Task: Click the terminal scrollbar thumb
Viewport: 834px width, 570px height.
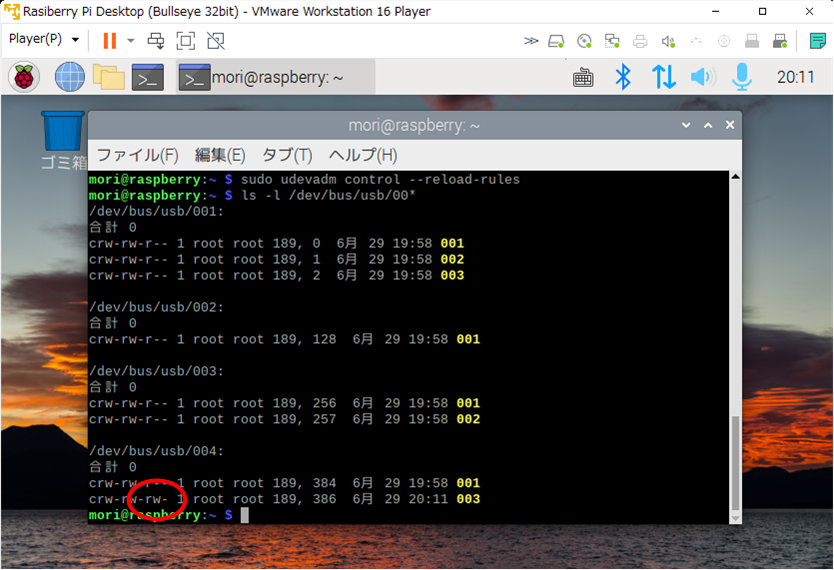Action: pyautogui.click(x=736, y=463)
